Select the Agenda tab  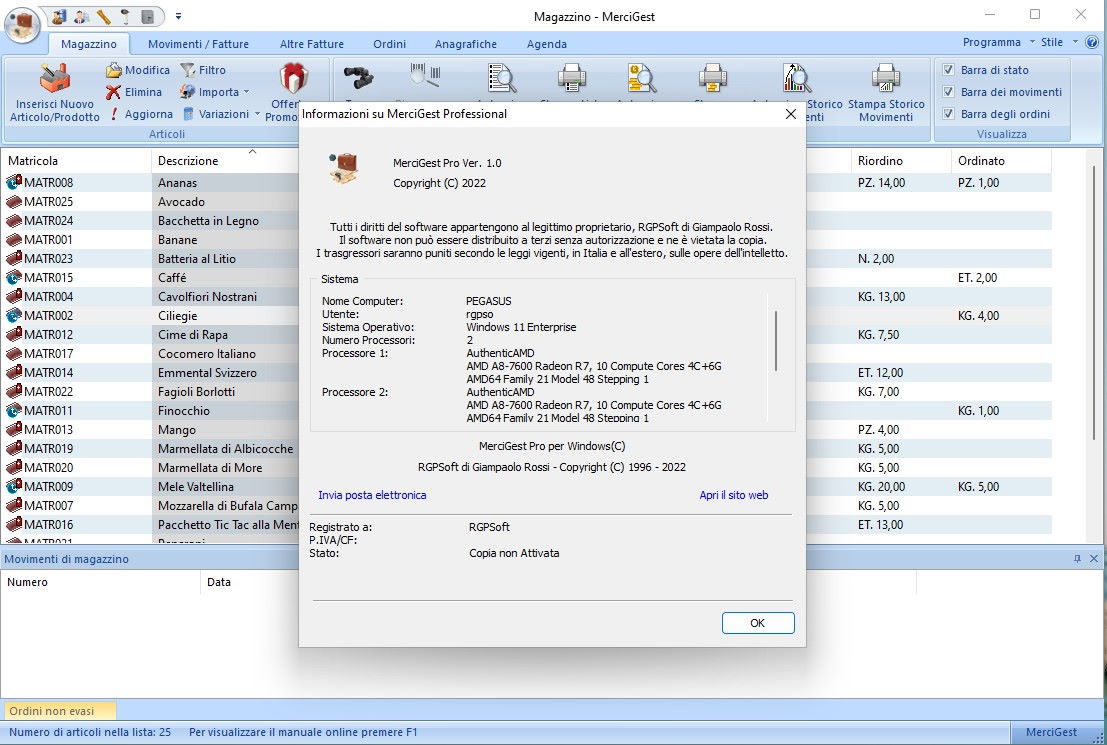coord(546,44)
